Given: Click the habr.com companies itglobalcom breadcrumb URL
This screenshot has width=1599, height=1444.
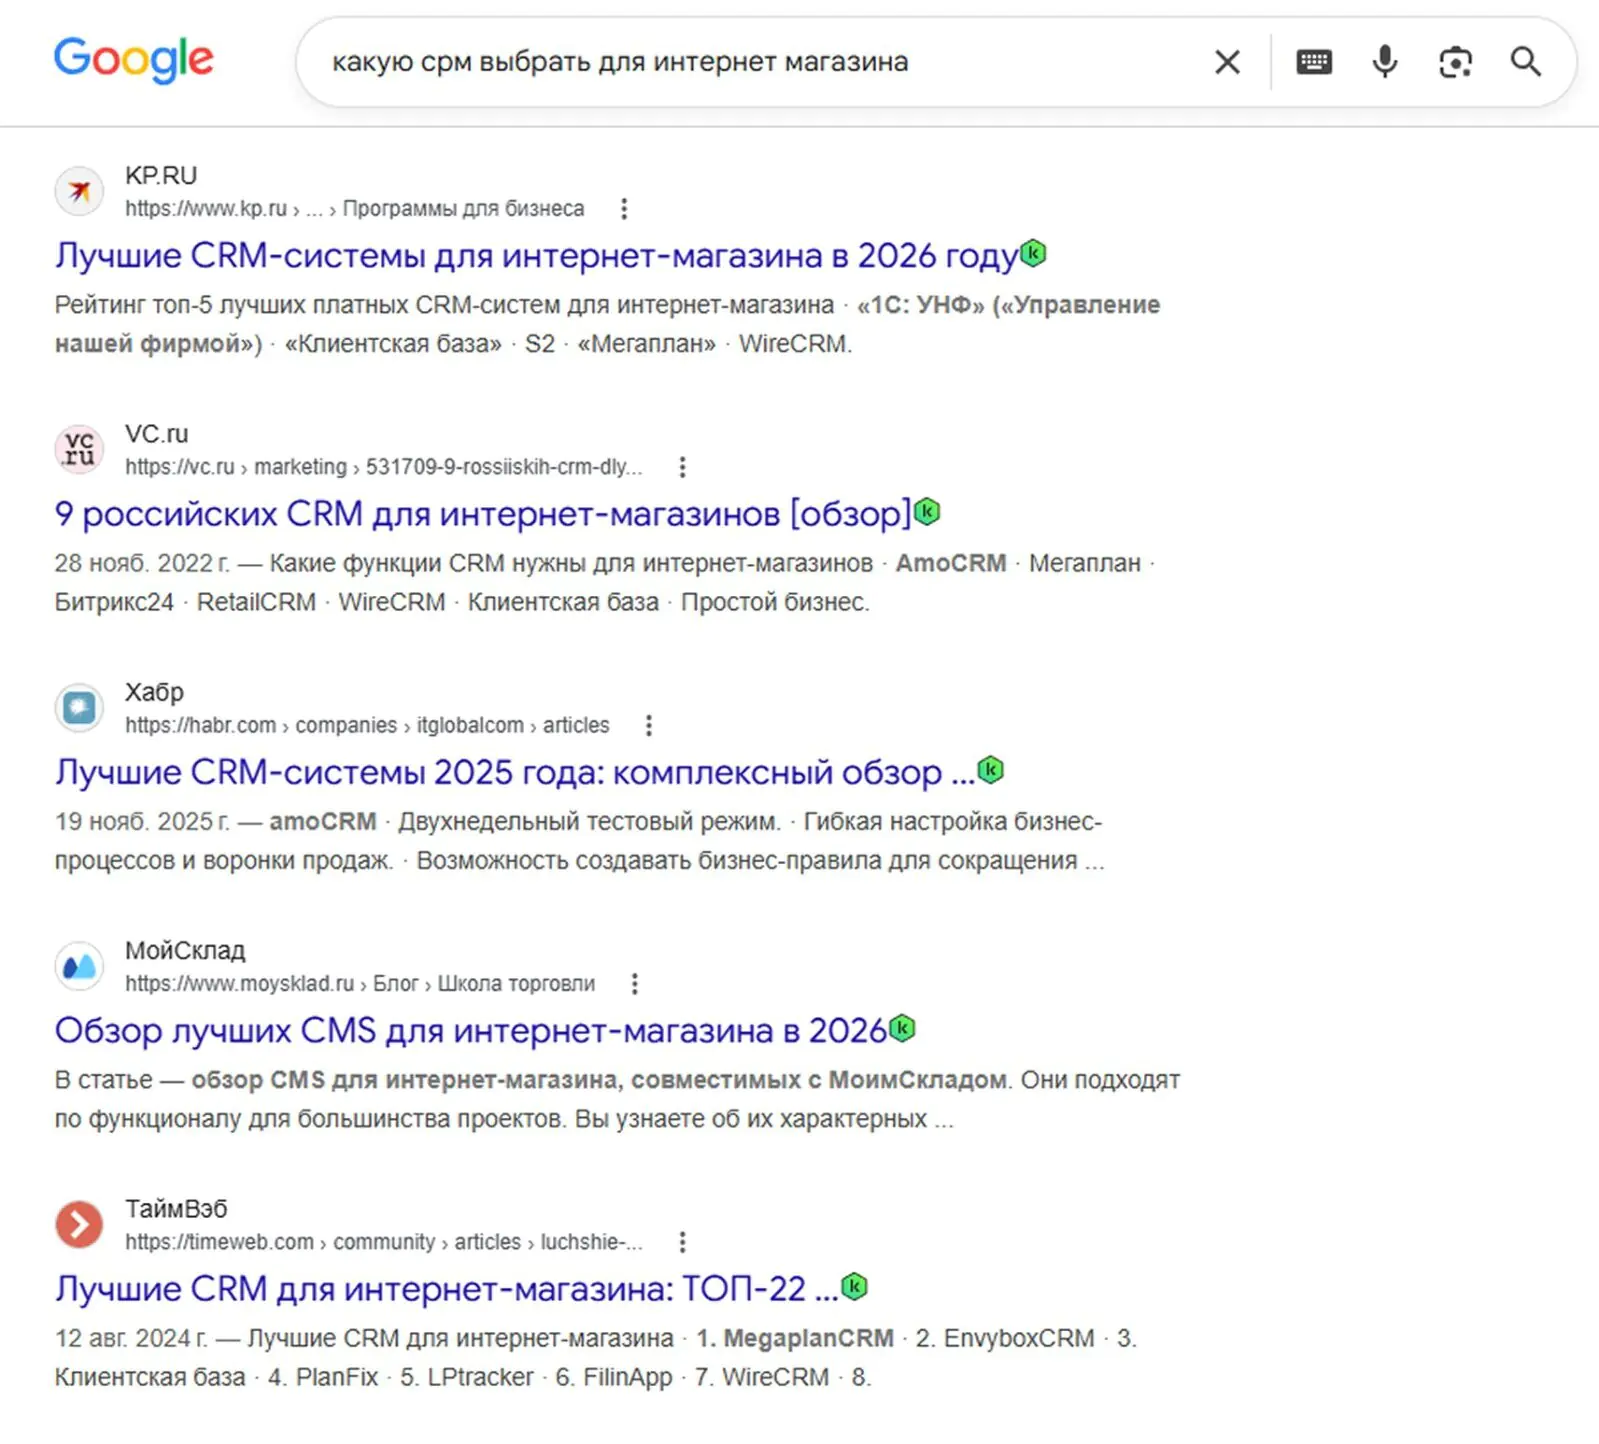Looking at the screenshot, I should 367,725.
